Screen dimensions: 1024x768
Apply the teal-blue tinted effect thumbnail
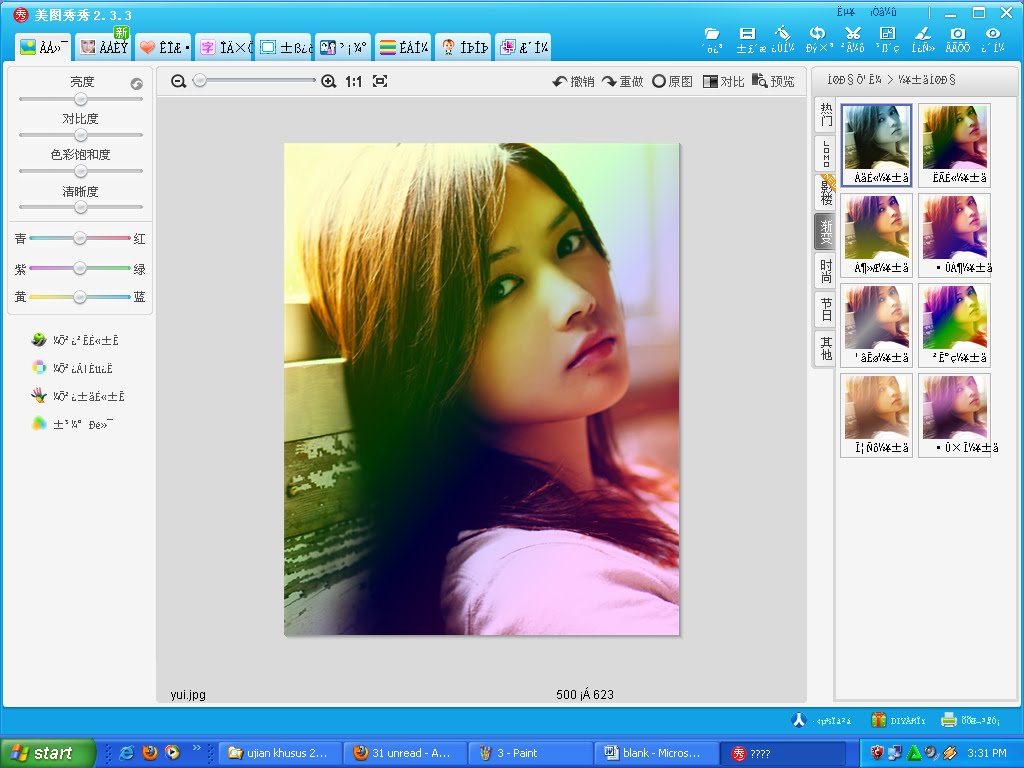click(876, 145)
